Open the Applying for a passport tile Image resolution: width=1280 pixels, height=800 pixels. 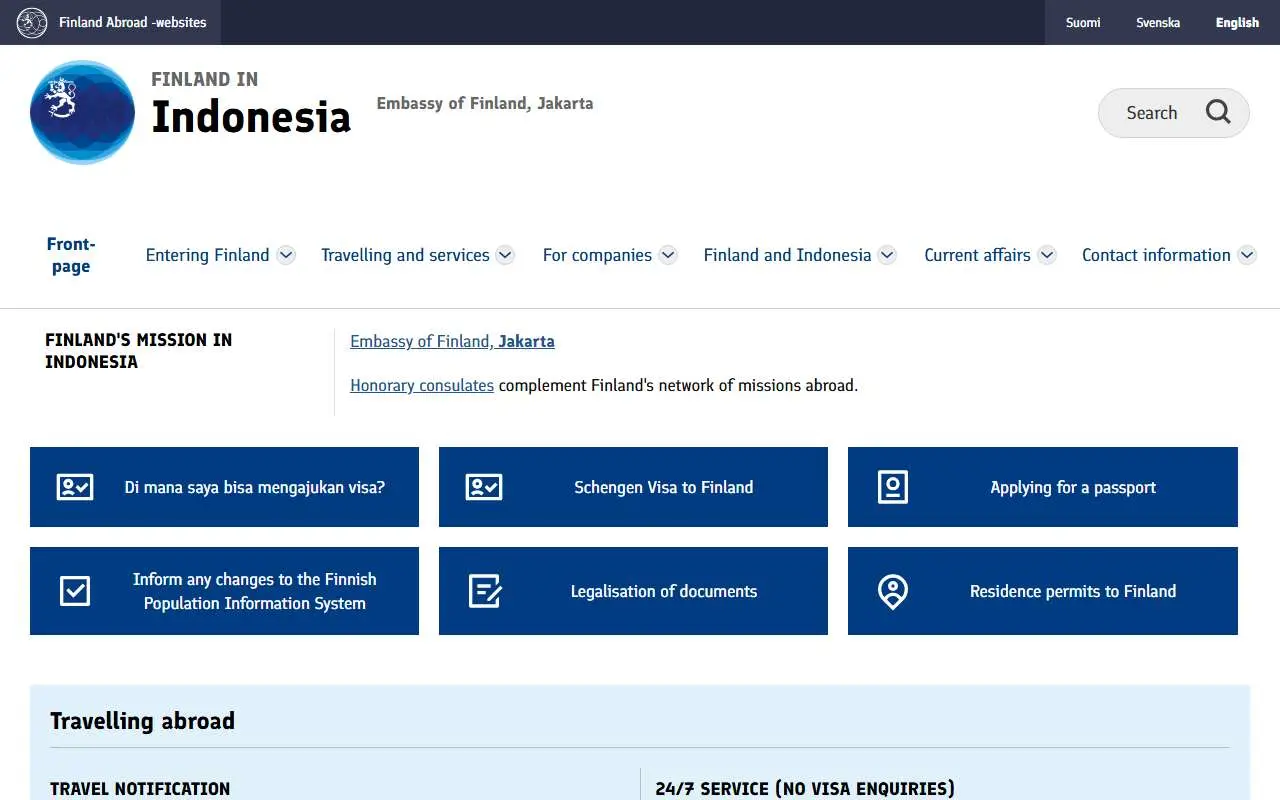1043,487
